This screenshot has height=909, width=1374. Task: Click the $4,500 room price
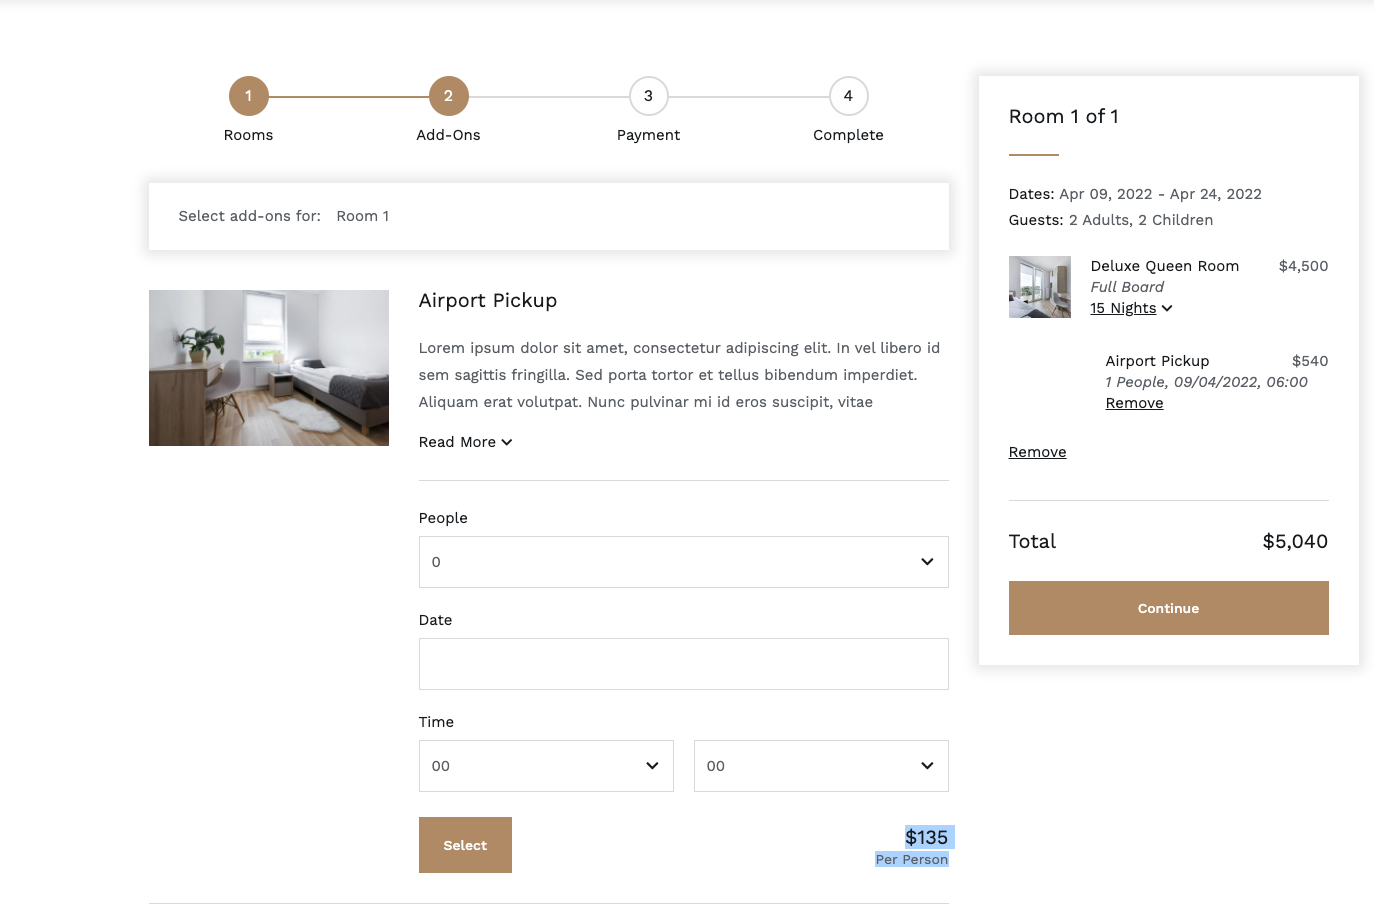[x=1303, y=266]
